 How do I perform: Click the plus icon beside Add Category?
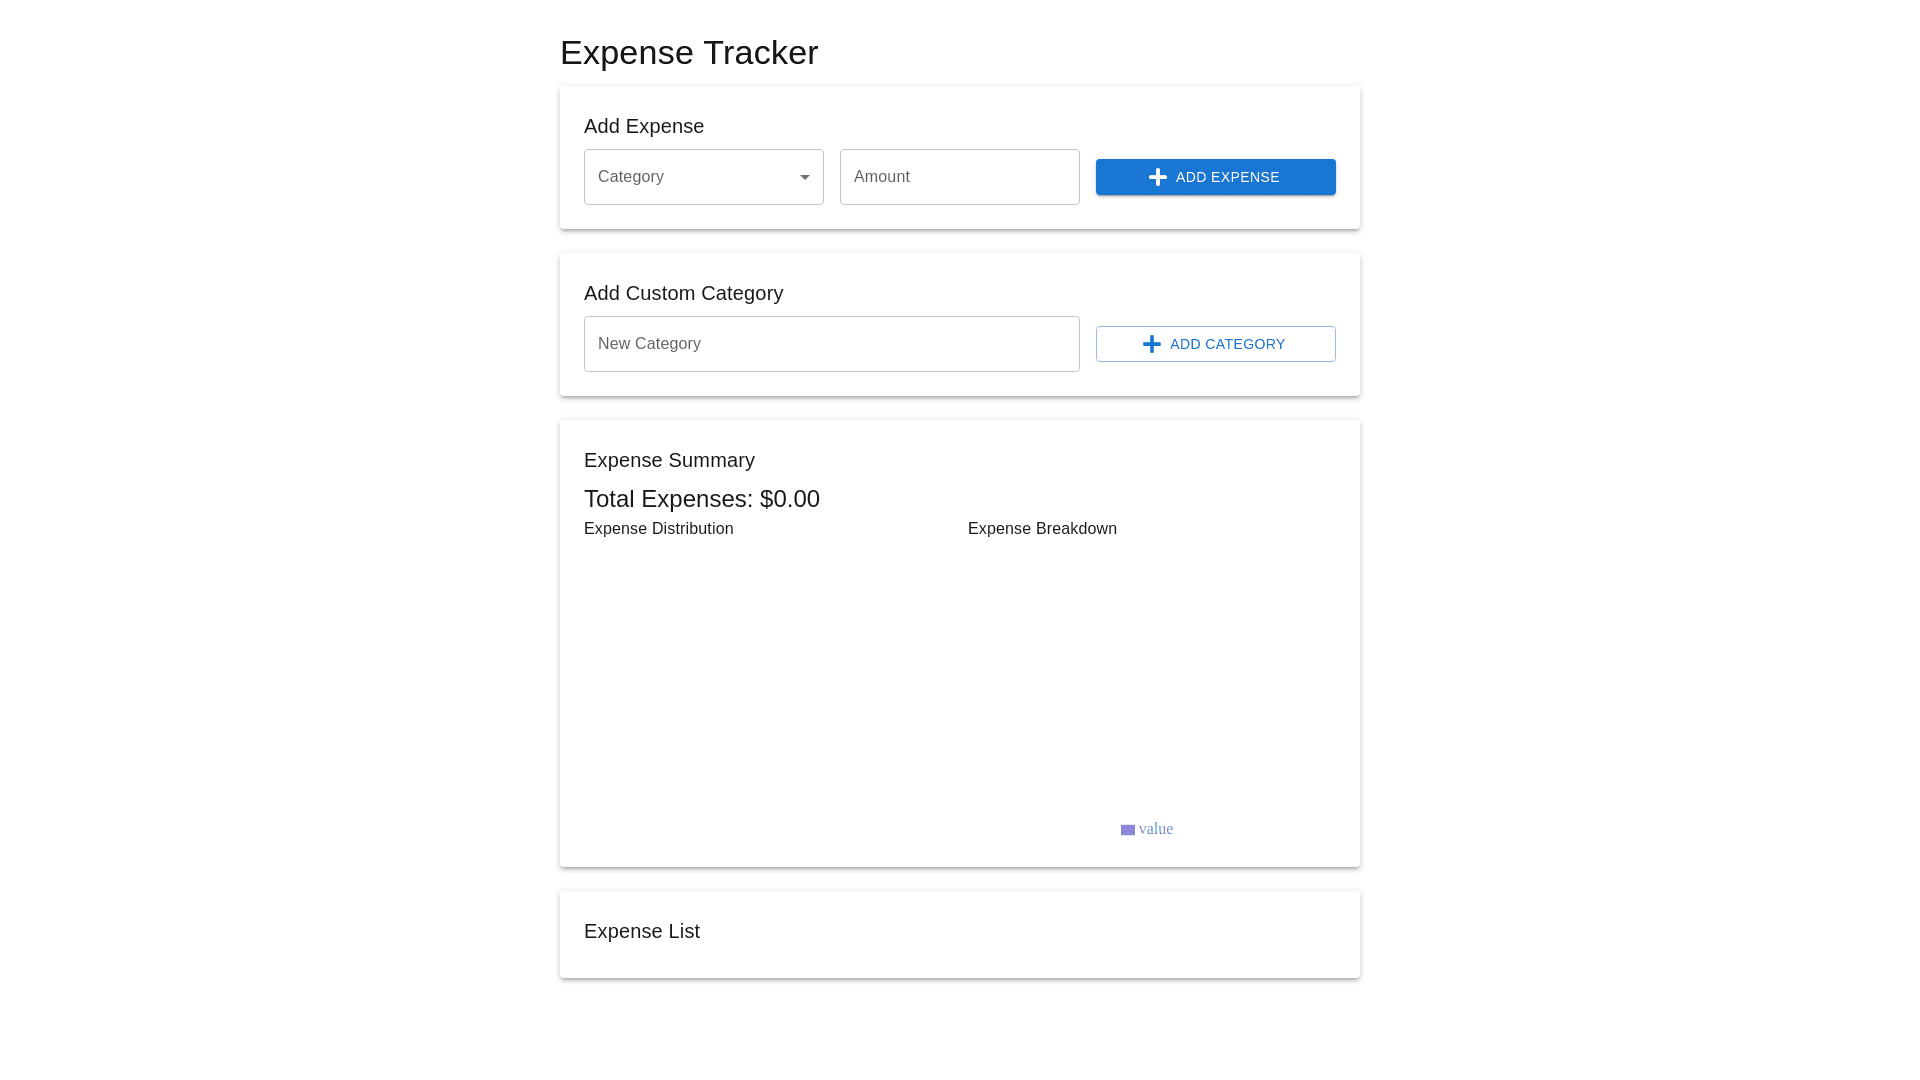pyautogui.click(x=1152, y=344)
